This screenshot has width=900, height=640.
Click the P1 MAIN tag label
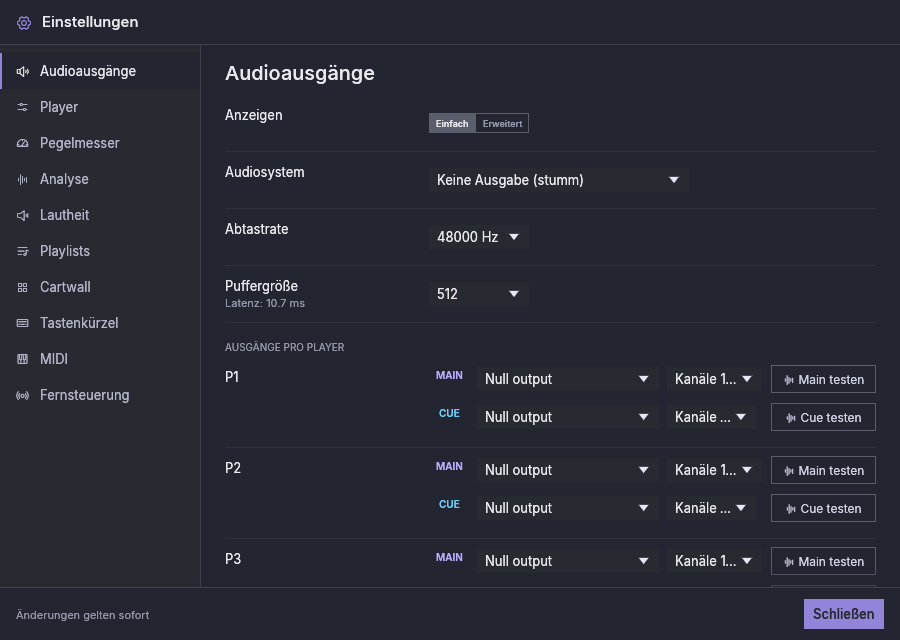[449, 375]
